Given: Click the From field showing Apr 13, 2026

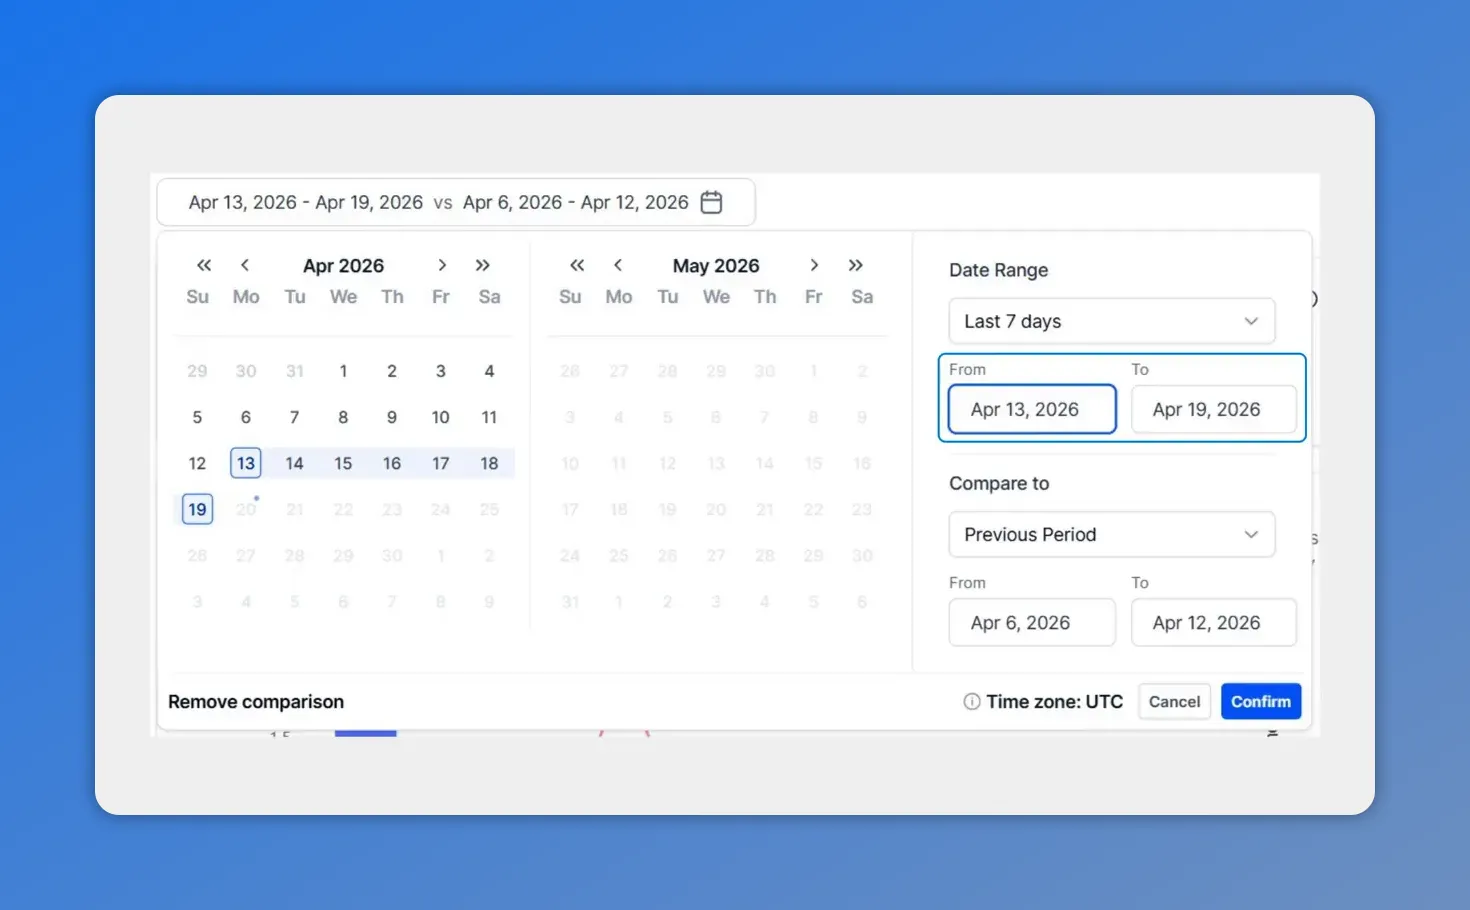Looking at the screenshot, I should point(1031,409).
